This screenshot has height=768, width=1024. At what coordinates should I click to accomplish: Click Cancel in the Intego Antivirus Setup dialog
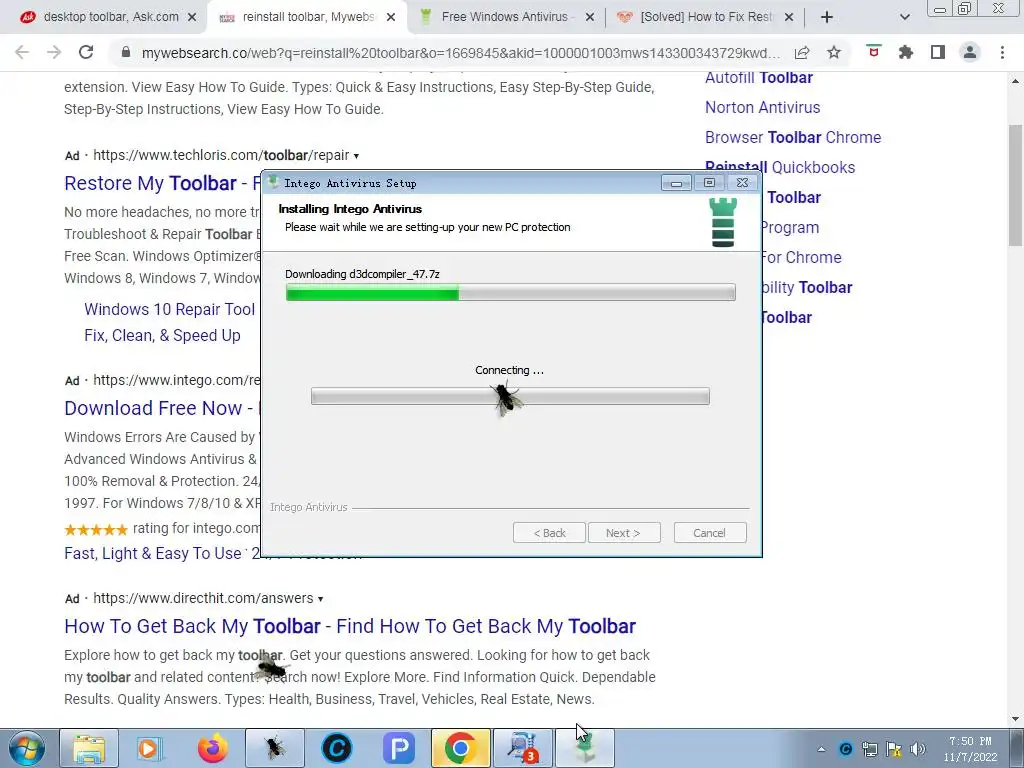pyautogui.click(x=710, y=533)
